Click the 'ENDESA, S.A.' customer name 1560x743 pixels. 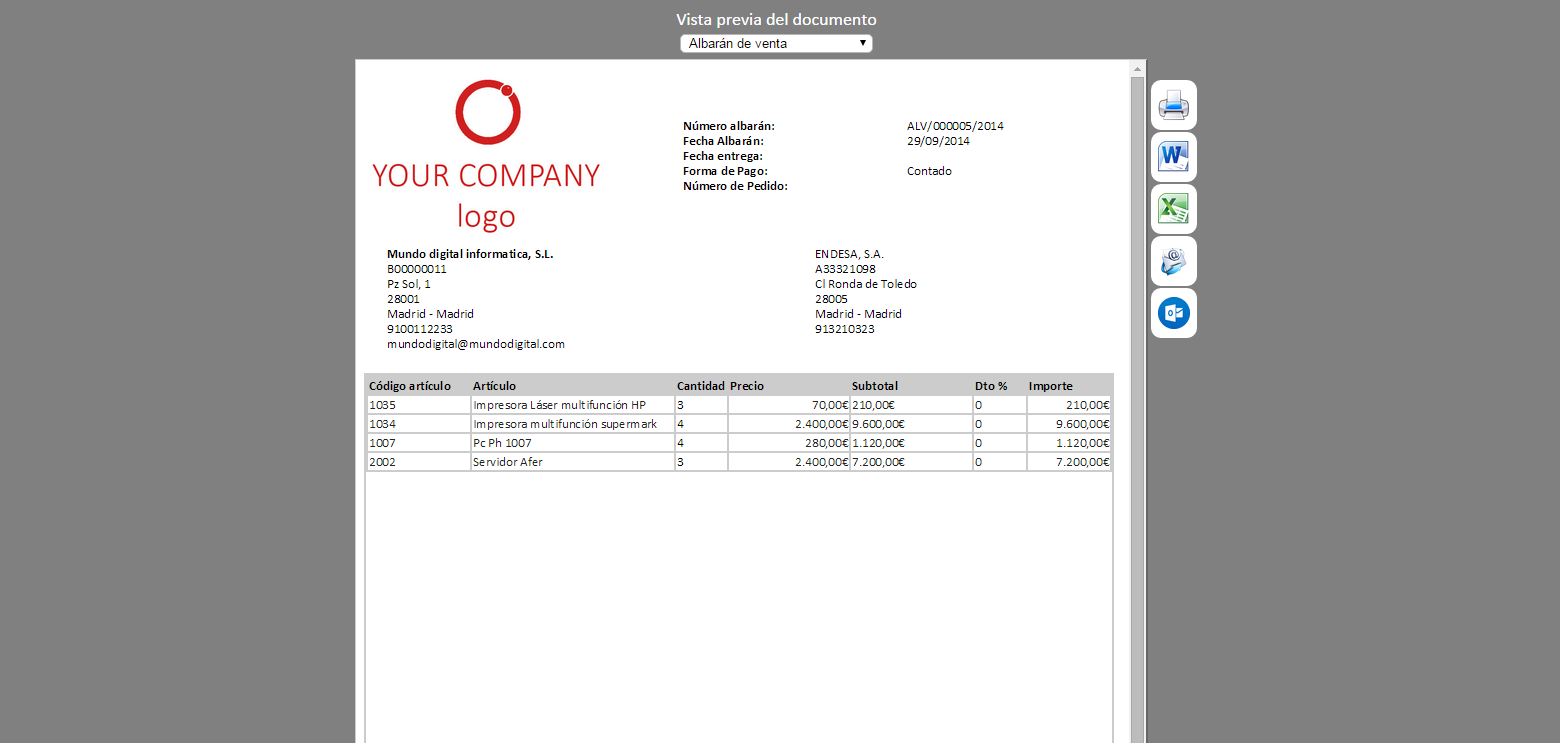pyautogui.click(x=849, y=254)
